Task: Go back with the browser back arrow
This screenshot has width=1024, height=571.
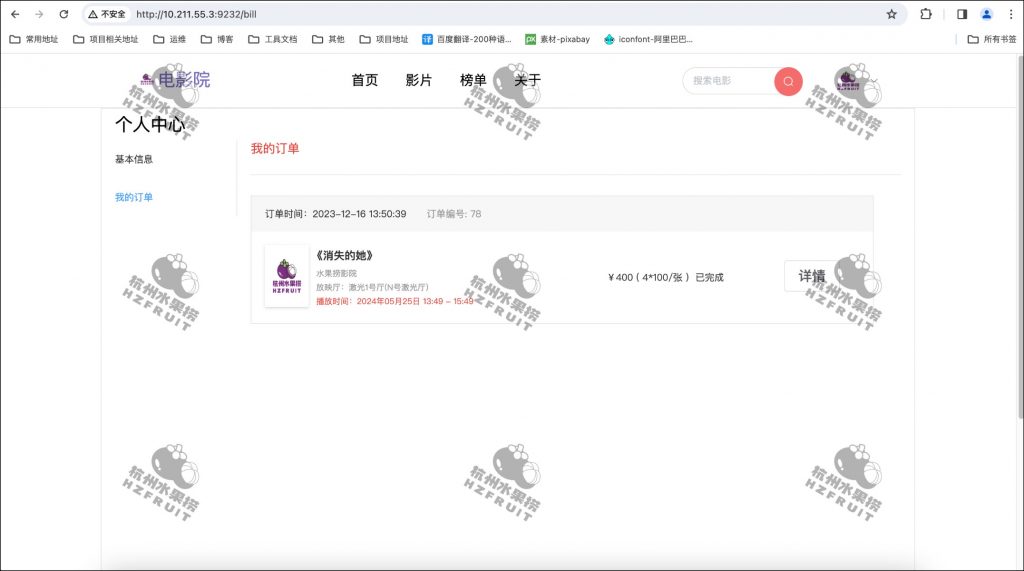Action: [x=15, y=14]
